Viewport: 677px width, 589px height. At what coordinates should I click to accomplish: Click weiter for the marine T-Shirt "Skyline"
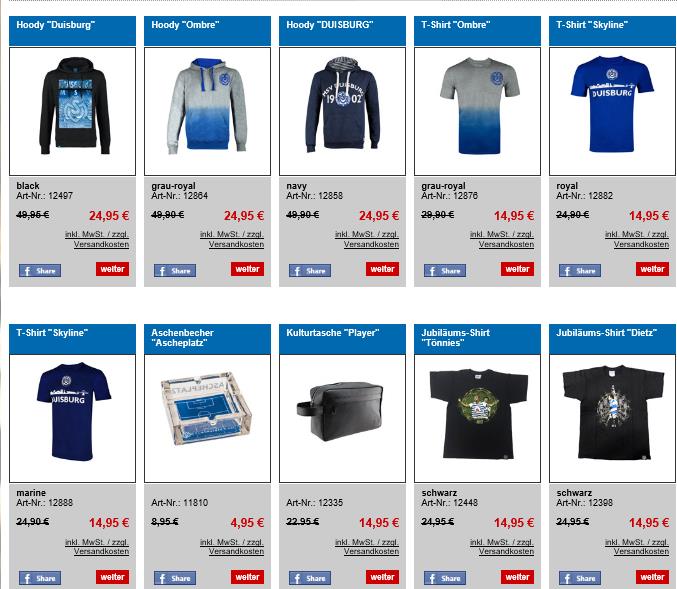point(112,577)
